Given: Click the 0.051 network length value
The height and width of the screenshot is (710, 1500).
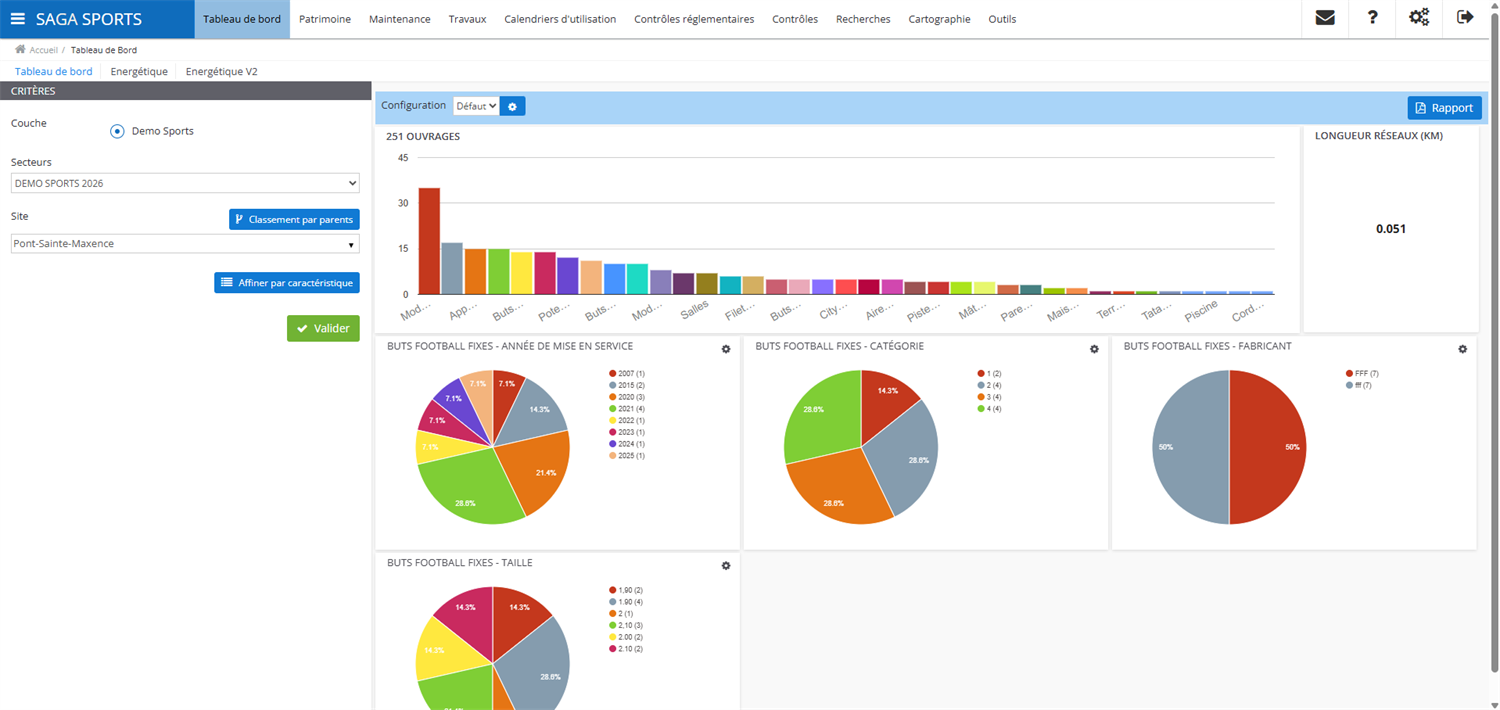Looking at the screenshot, I should point(1391,229).
